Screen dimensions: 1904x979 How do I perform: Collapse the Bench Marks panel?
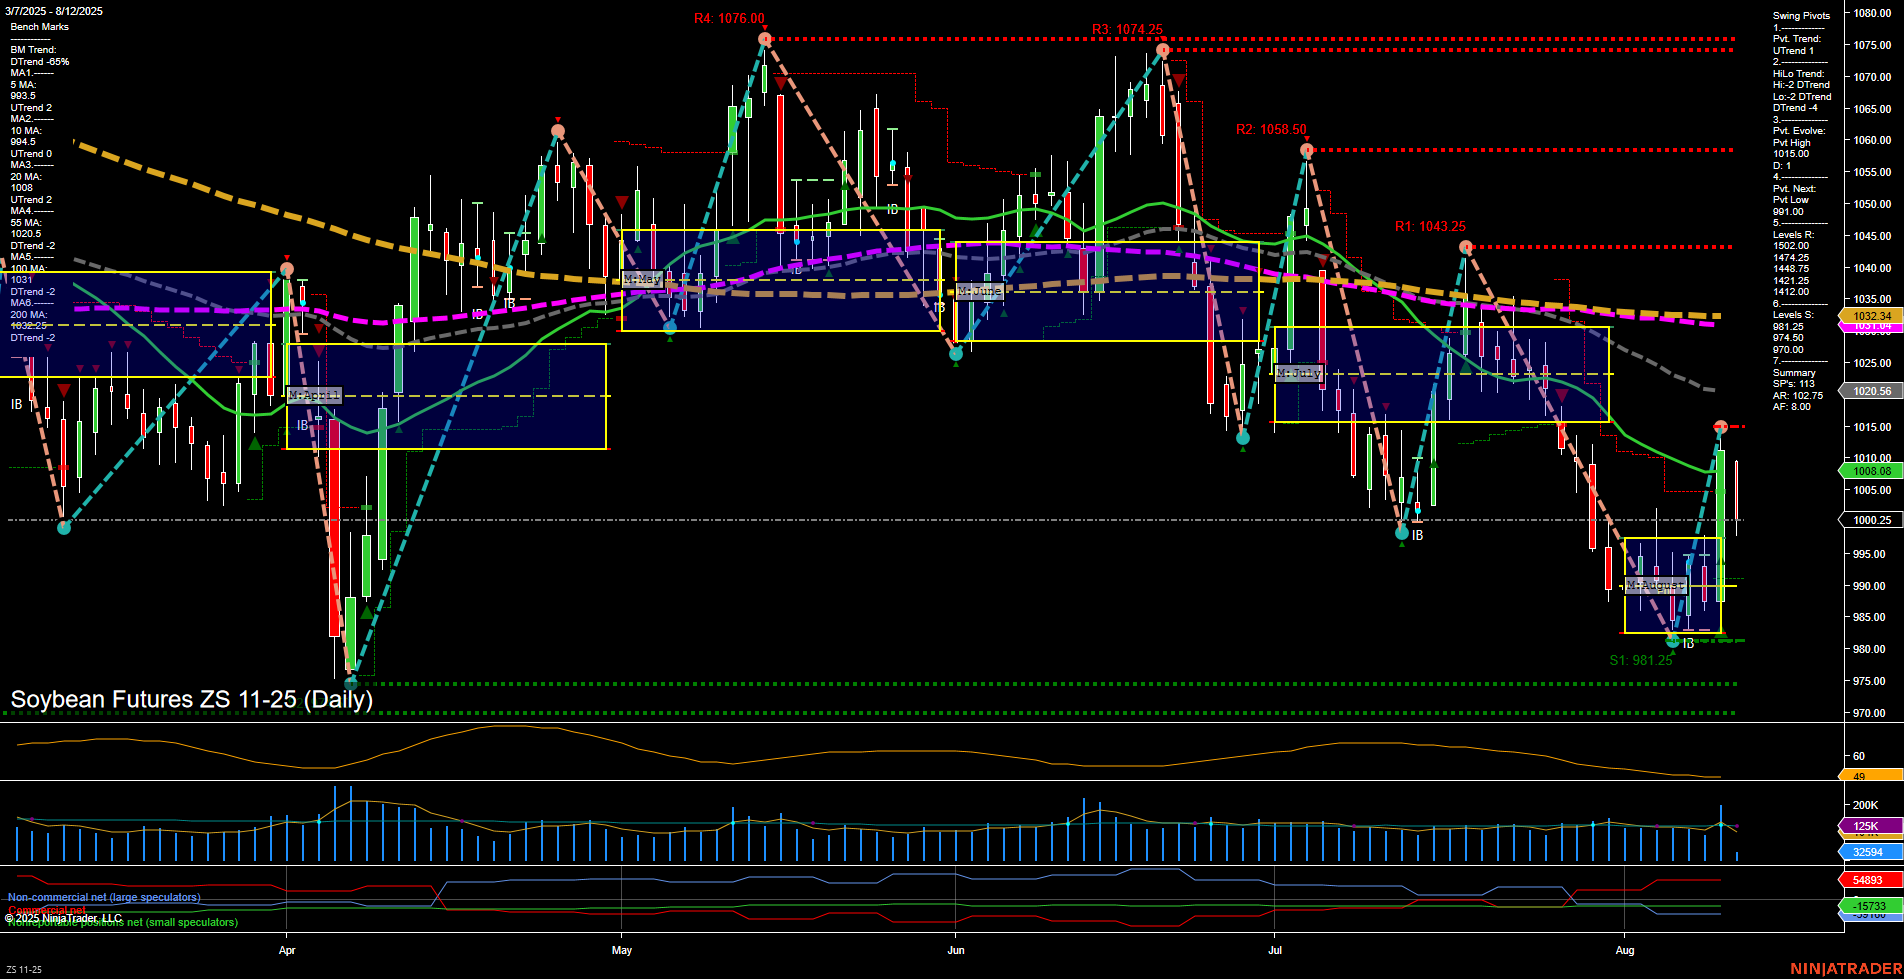40,26
